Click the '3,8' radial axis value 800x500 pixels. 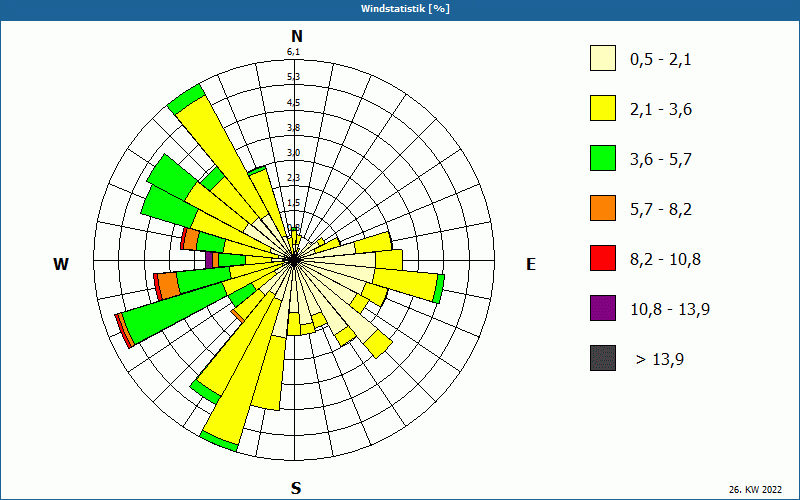pyautogui.click(x=293, y=128)
